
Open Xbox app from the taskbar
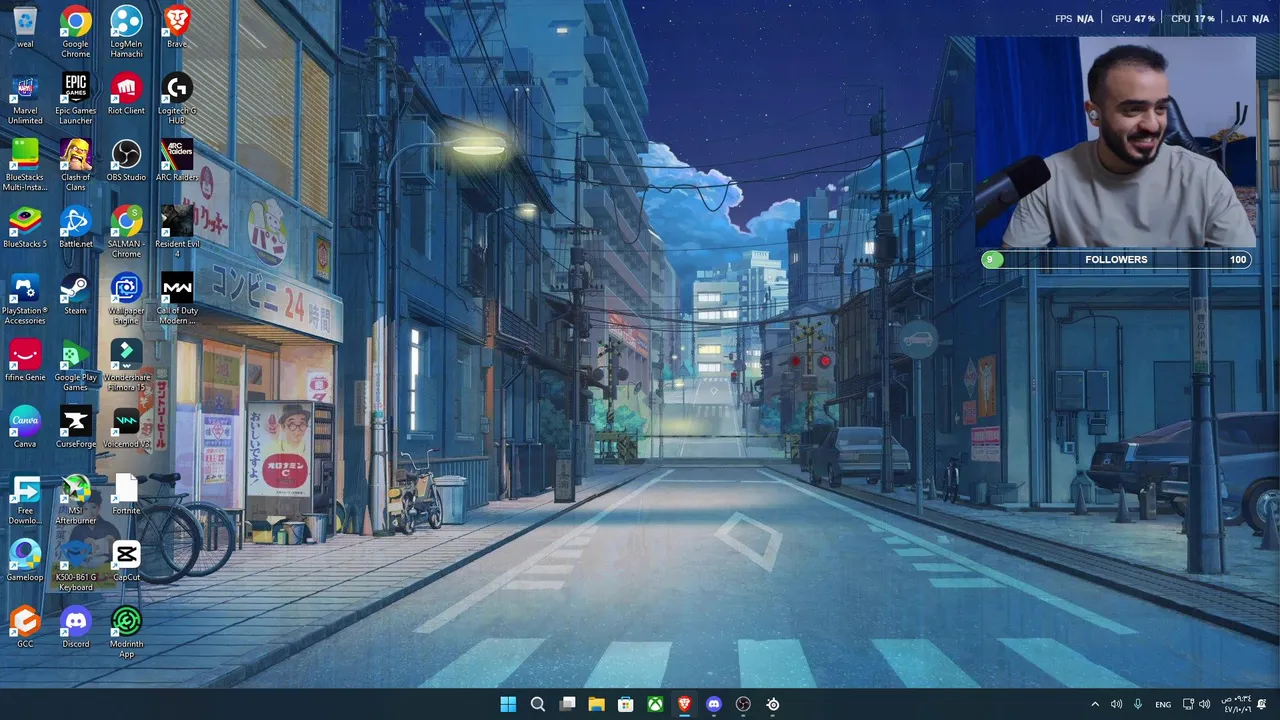pos(655,704)
